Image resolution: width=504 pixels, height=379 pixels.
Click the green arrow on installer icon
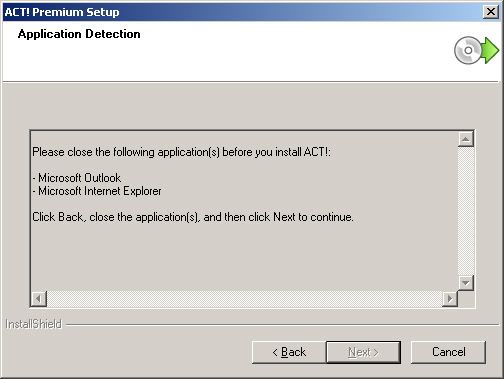[x=490, y=50]
